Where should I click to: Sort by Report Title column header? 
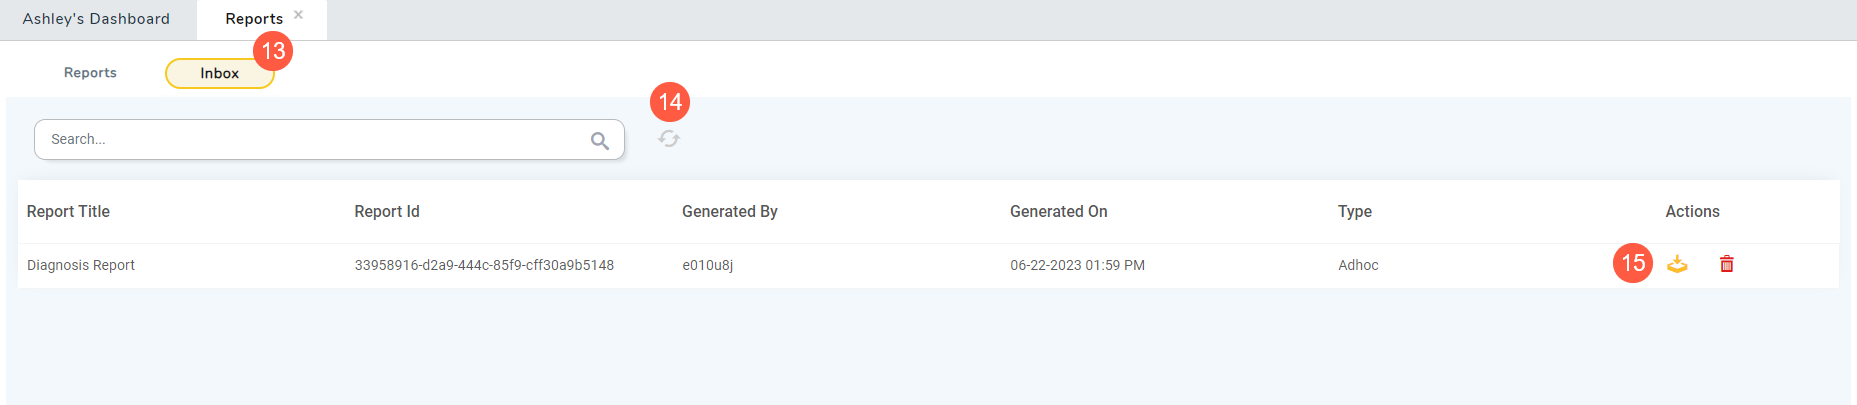pos(68,212)
